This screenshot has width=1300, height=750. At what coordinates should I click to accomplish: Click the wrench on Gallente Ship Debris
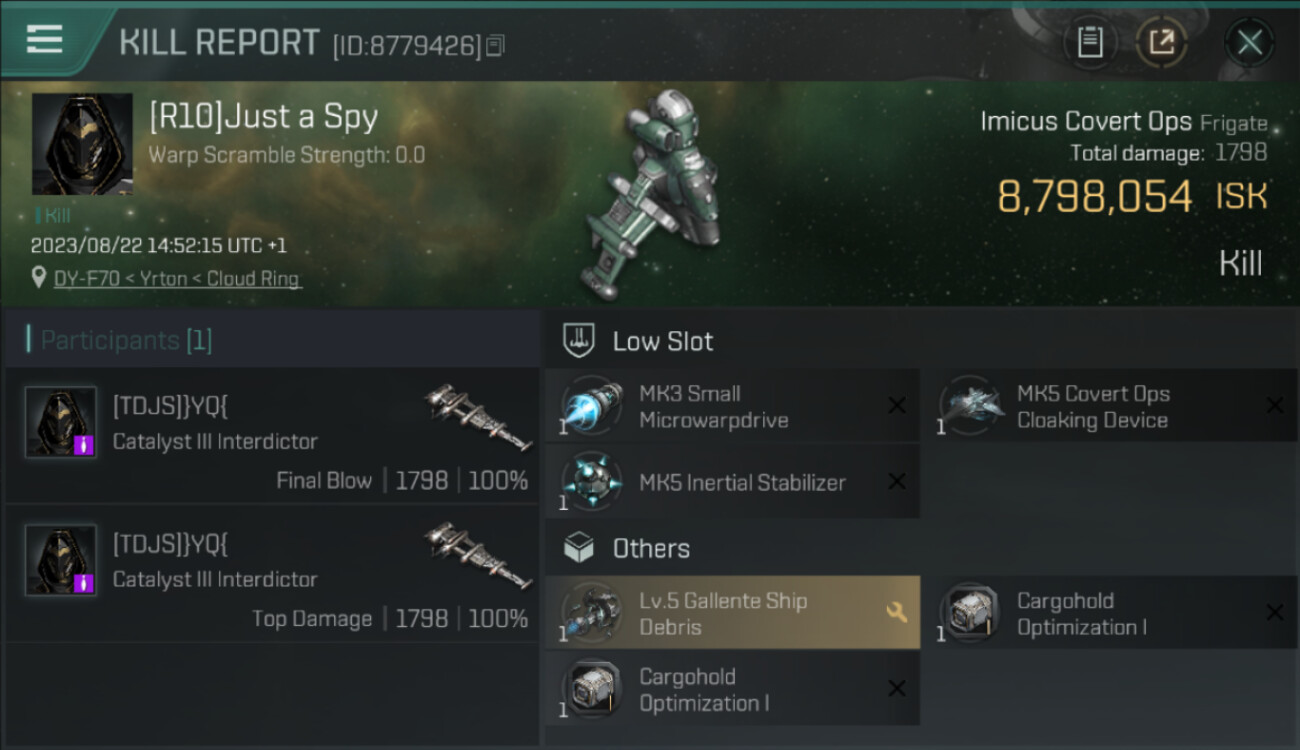coord(896,612)
